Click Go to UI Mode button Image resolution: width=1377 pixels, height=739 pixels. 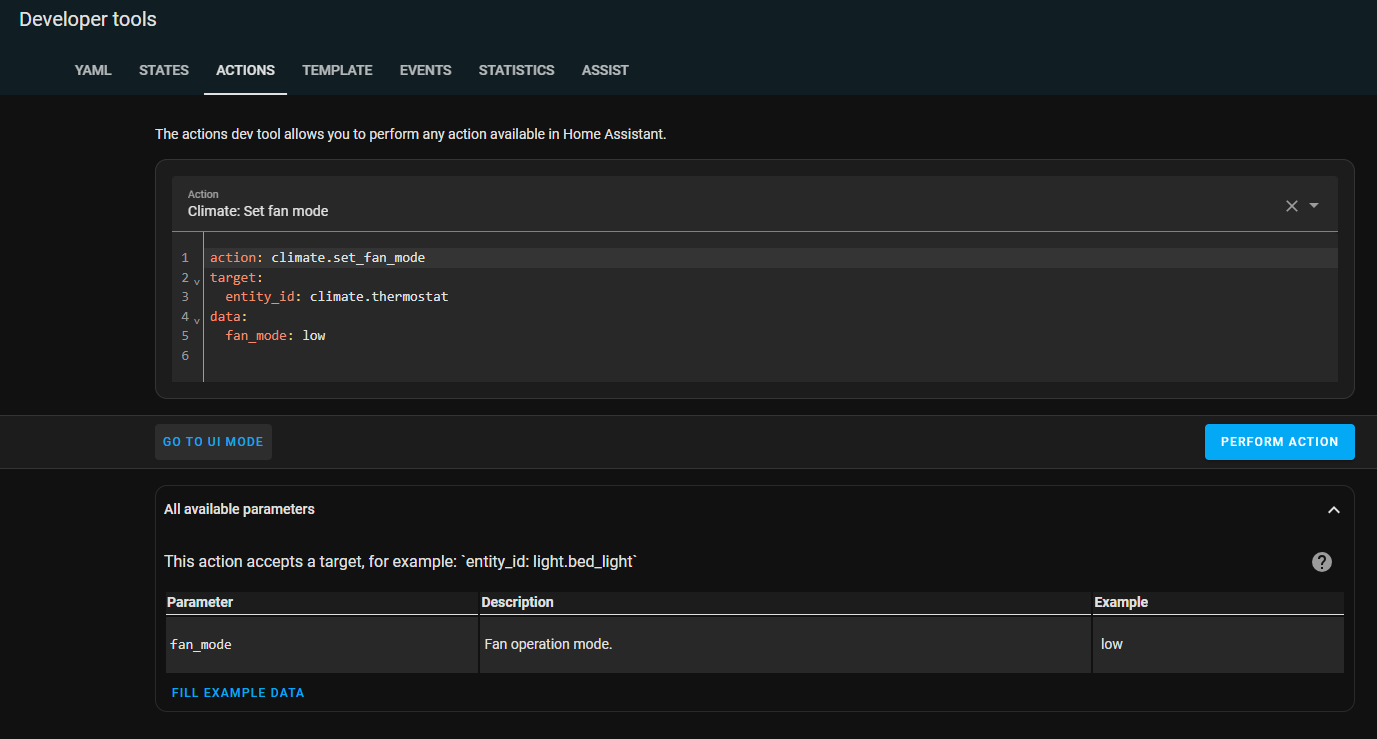pyautogui.click(x=213, y=442)
